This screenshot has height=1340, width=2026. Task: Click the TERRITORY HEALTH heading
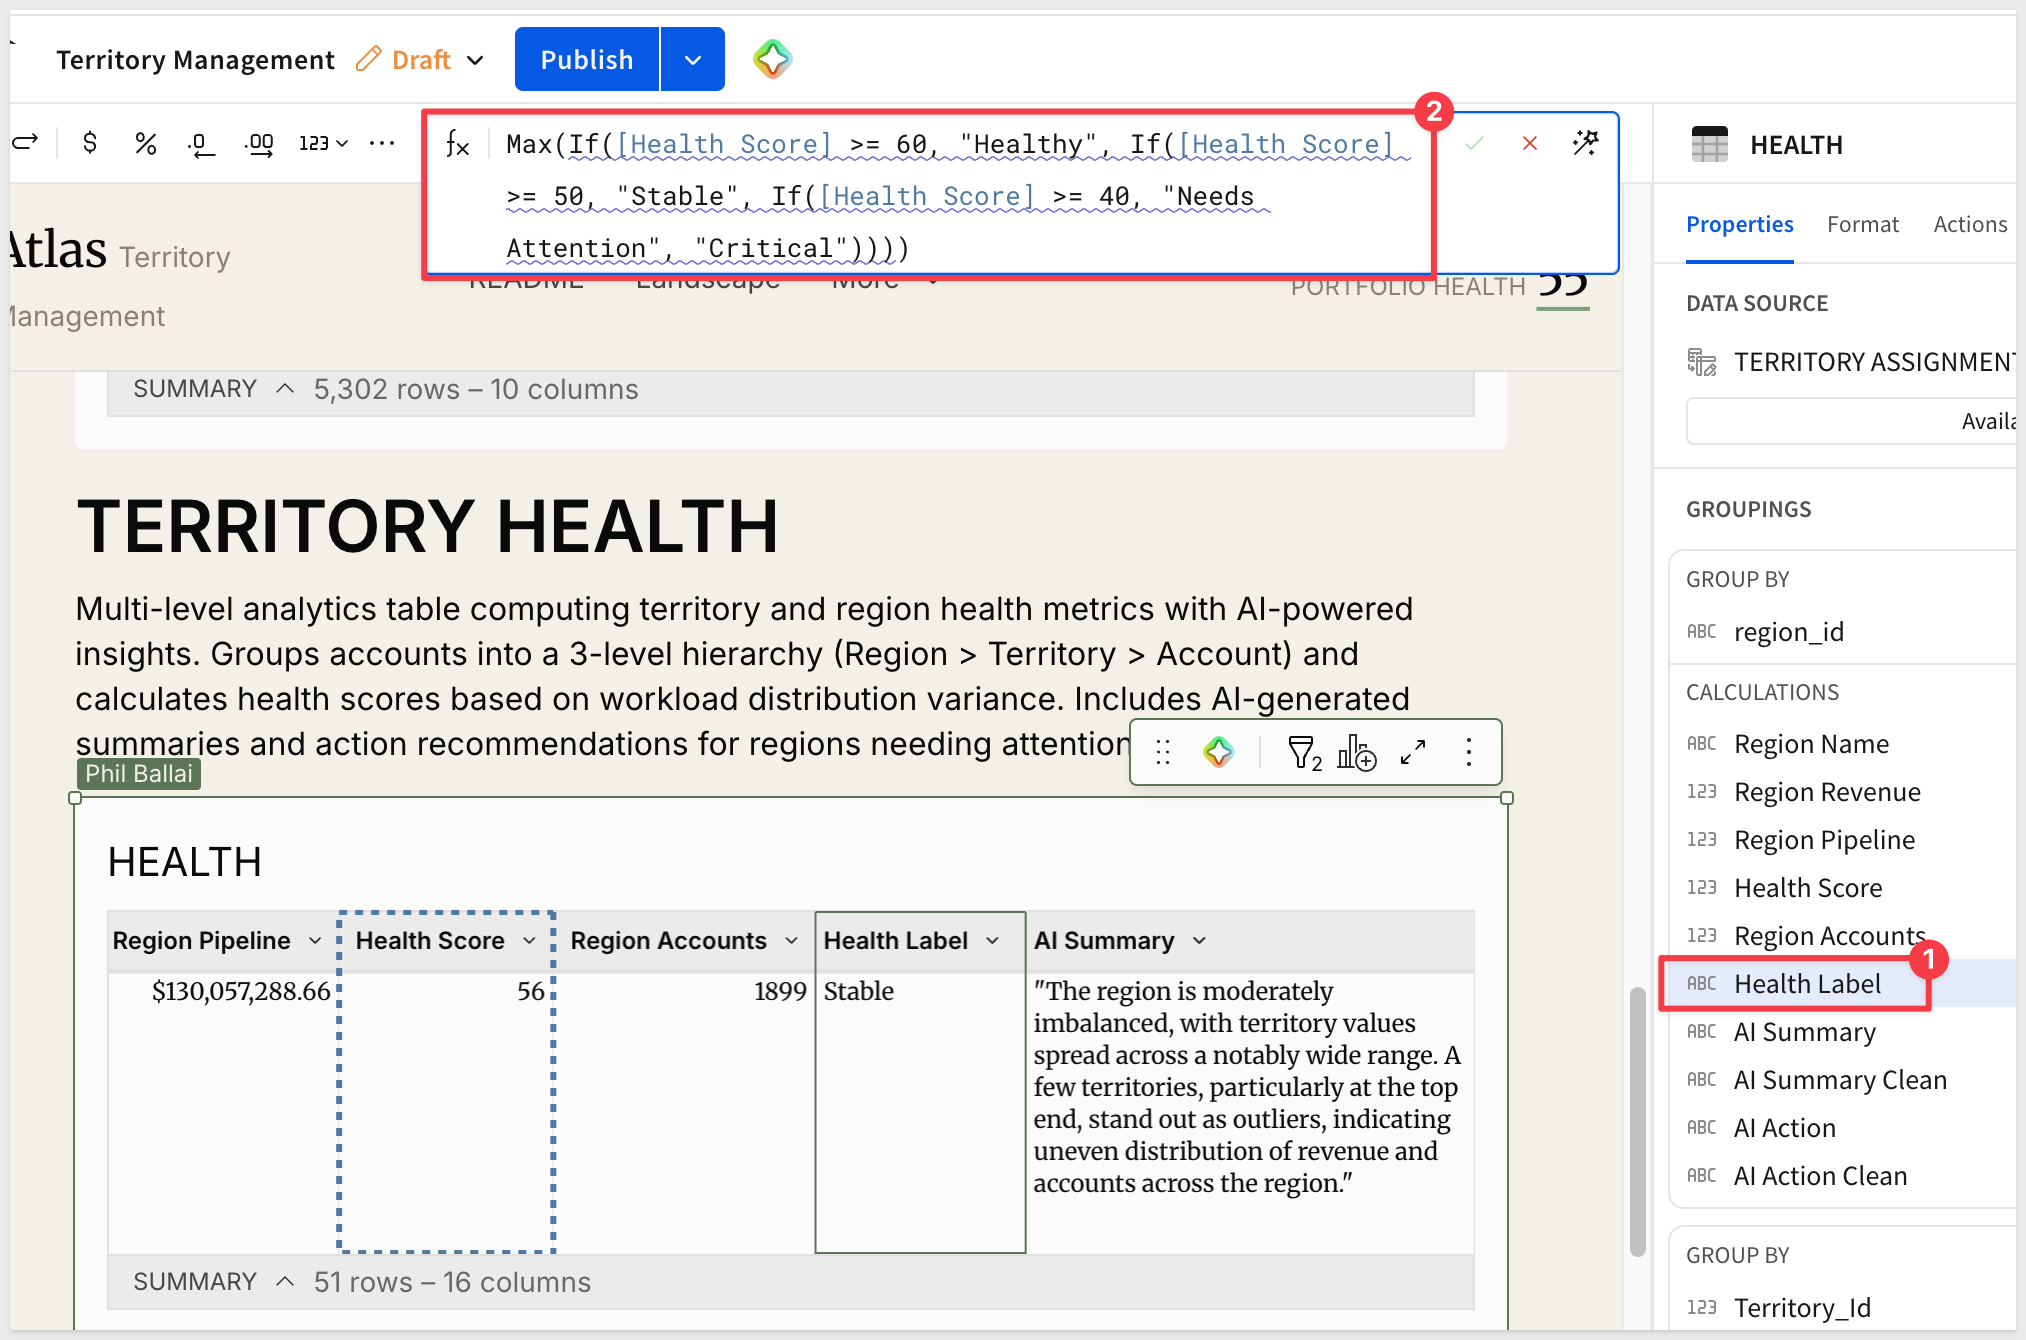(x=428, y=527)
